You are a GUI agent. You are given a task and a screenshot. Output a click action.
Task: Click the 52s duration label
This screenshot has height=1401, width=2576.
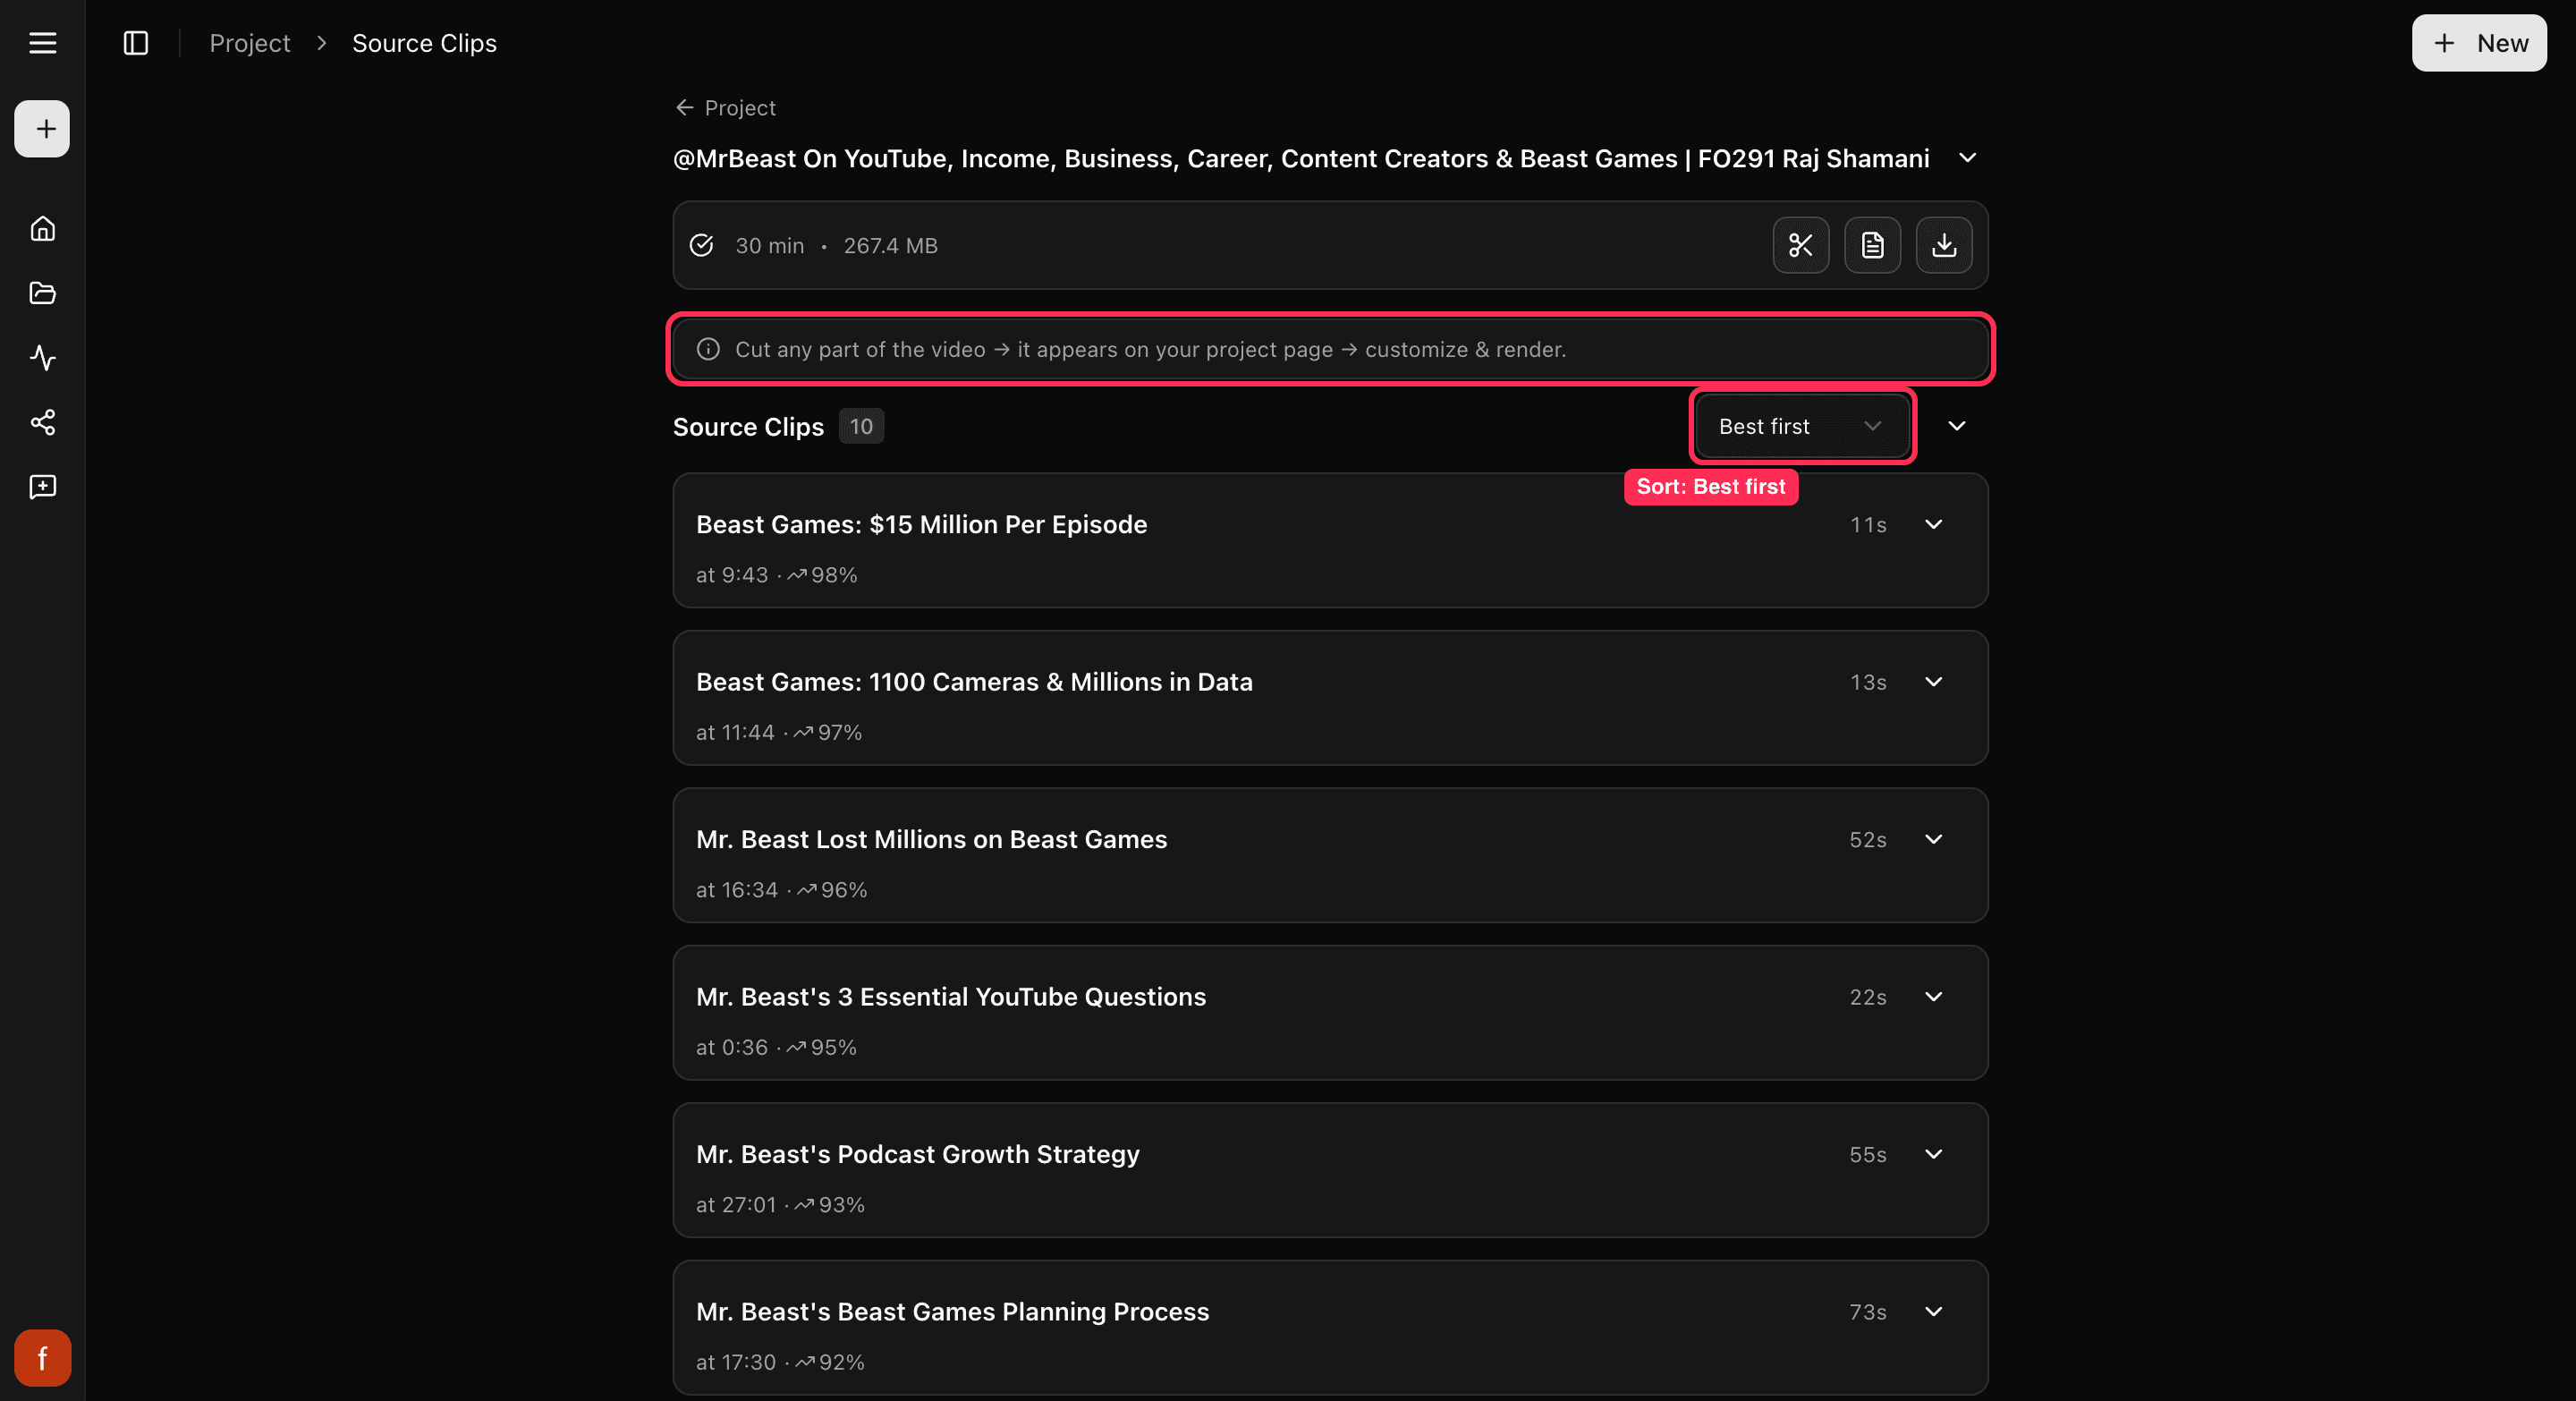pos(1868,839)
